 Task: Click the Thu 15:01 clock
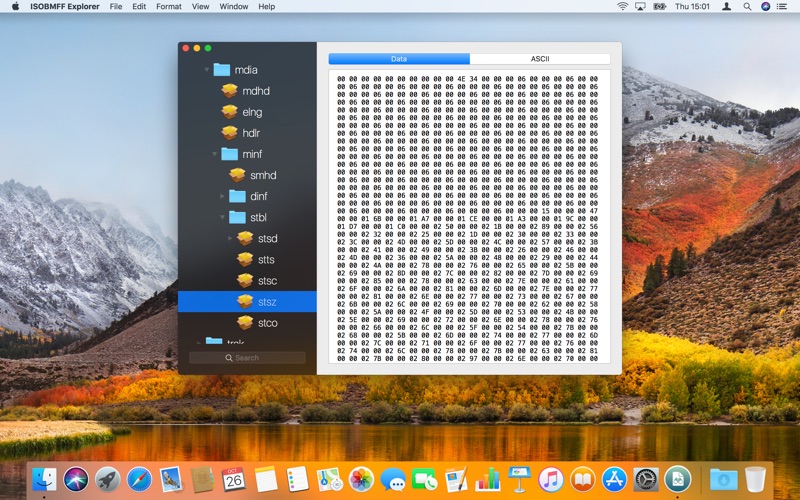click(692, 7)
